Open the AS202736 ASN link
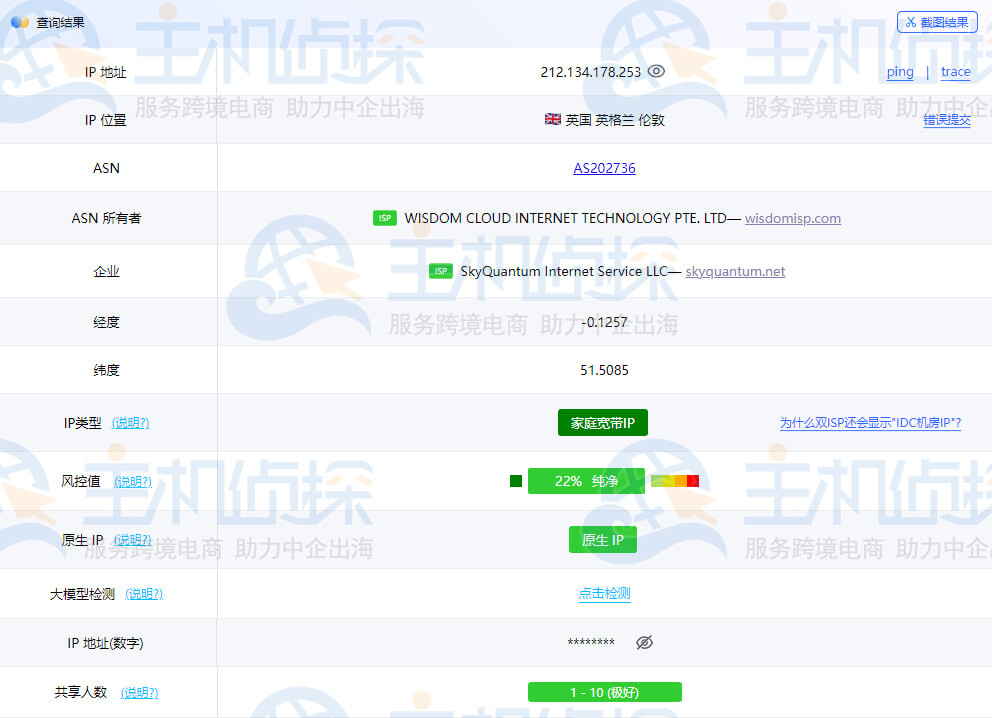 (604, 168)
